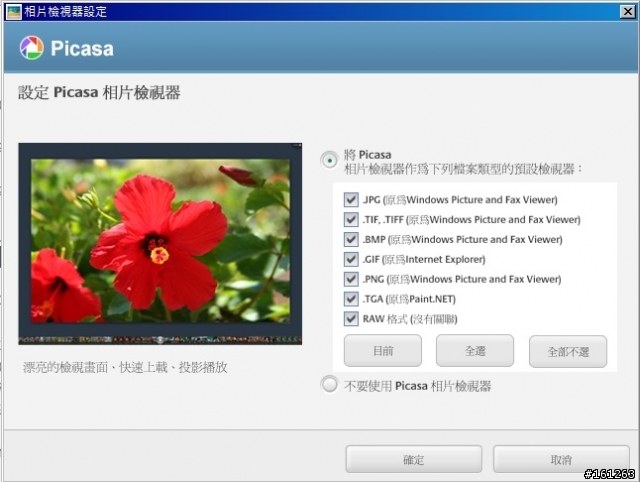
Task: Click the 漂亮的檢視畫面 caption text
Action: click(x=125, y=367)
